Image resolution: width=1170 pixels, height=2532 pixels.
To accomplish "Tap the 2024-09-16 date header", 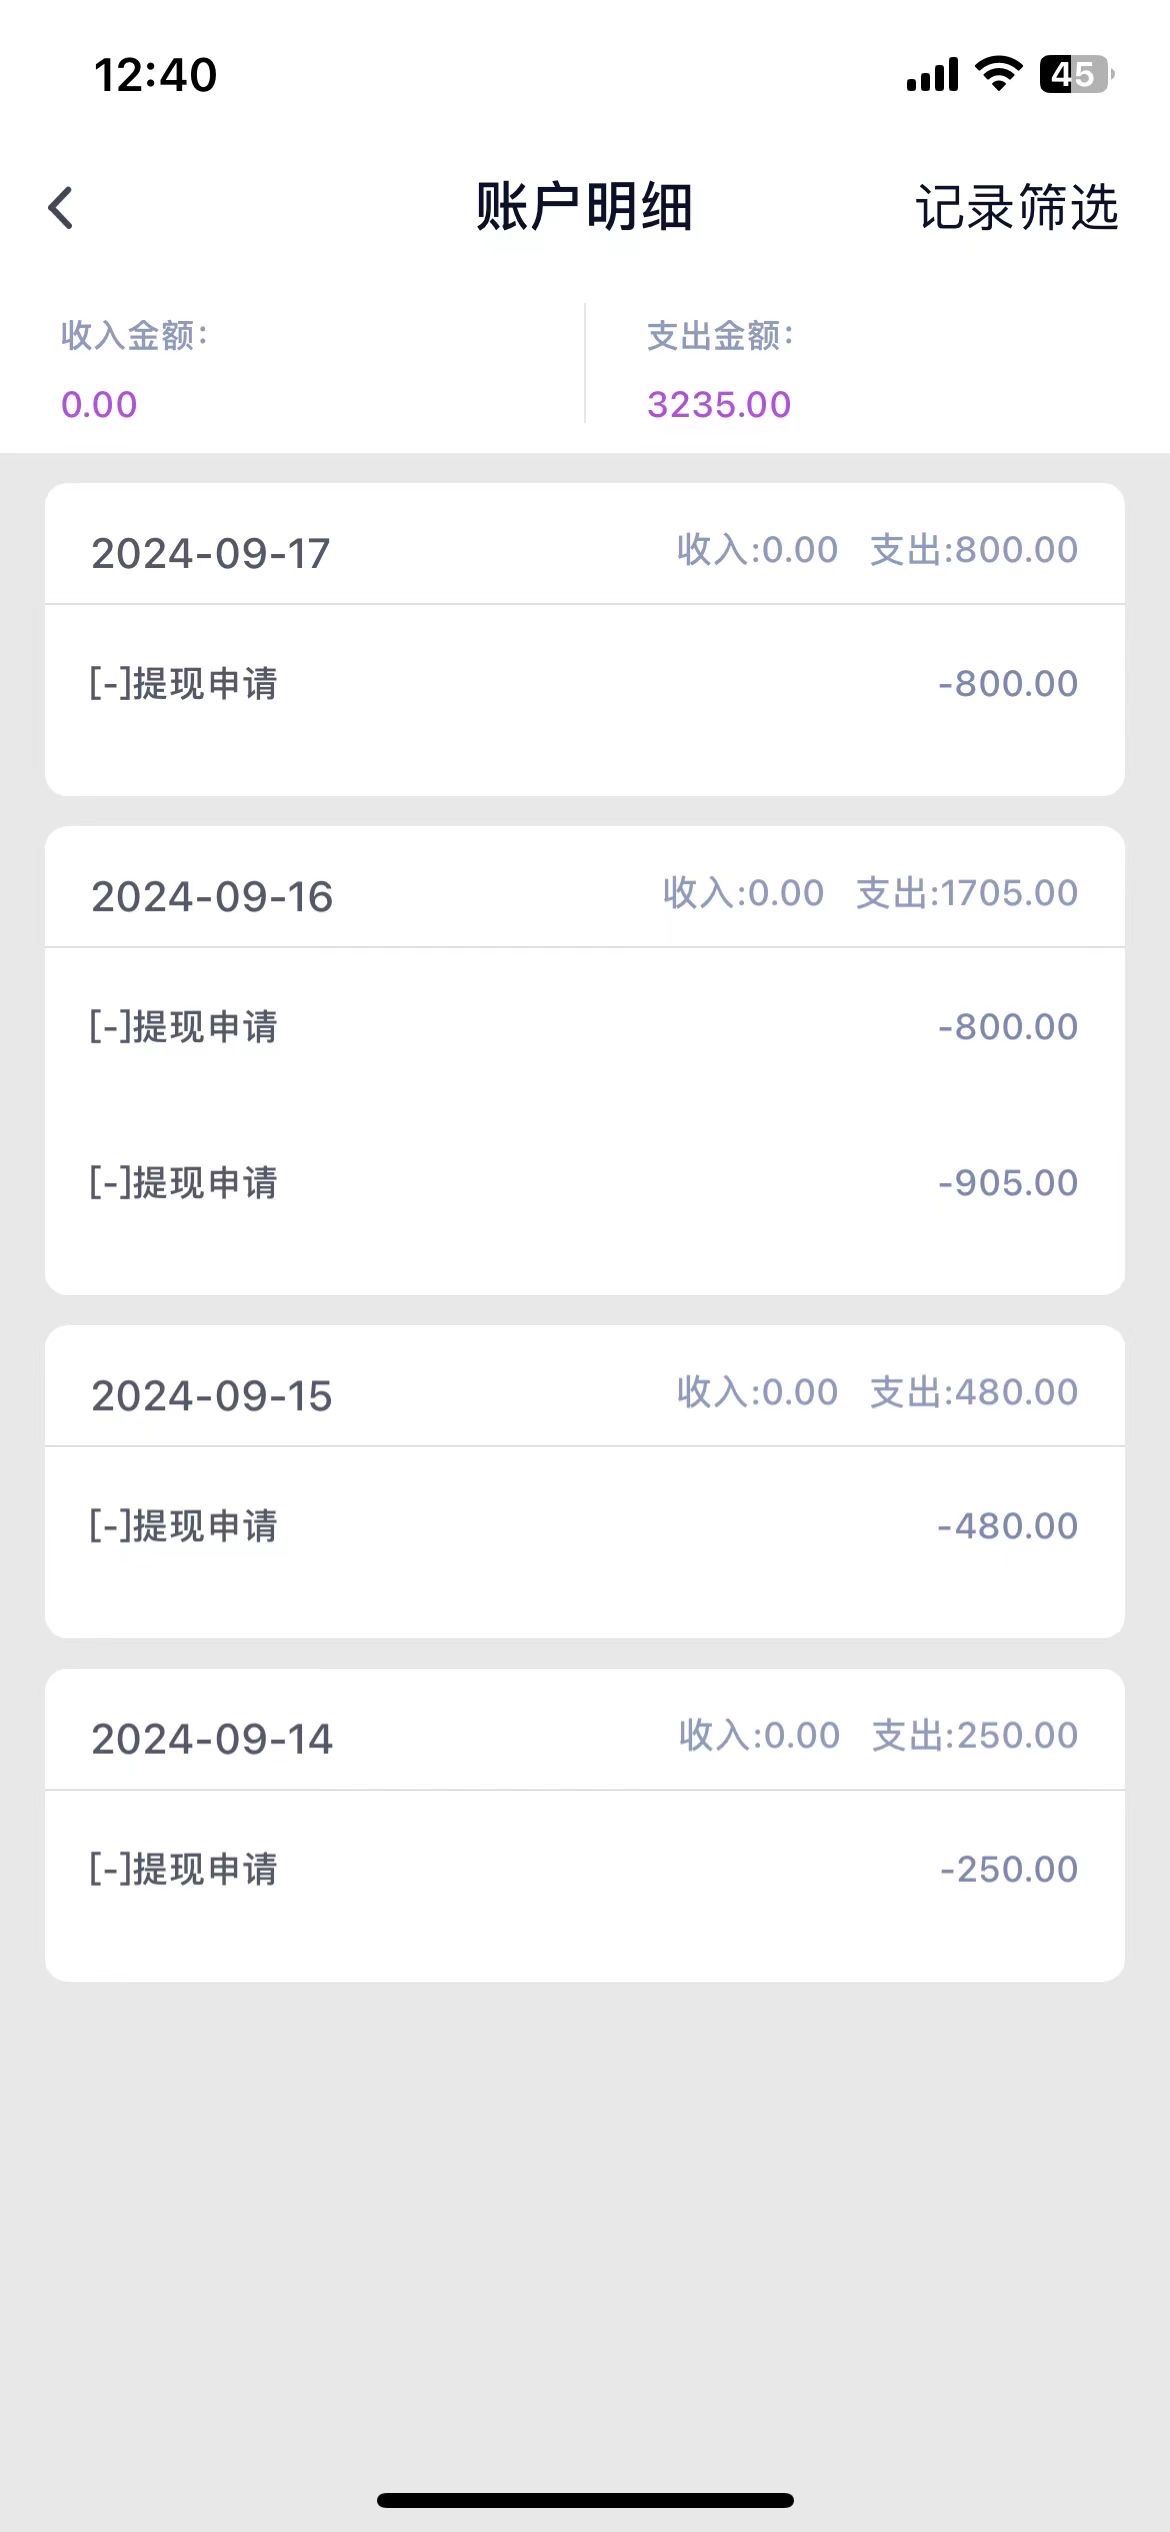I will coord(212,896).
